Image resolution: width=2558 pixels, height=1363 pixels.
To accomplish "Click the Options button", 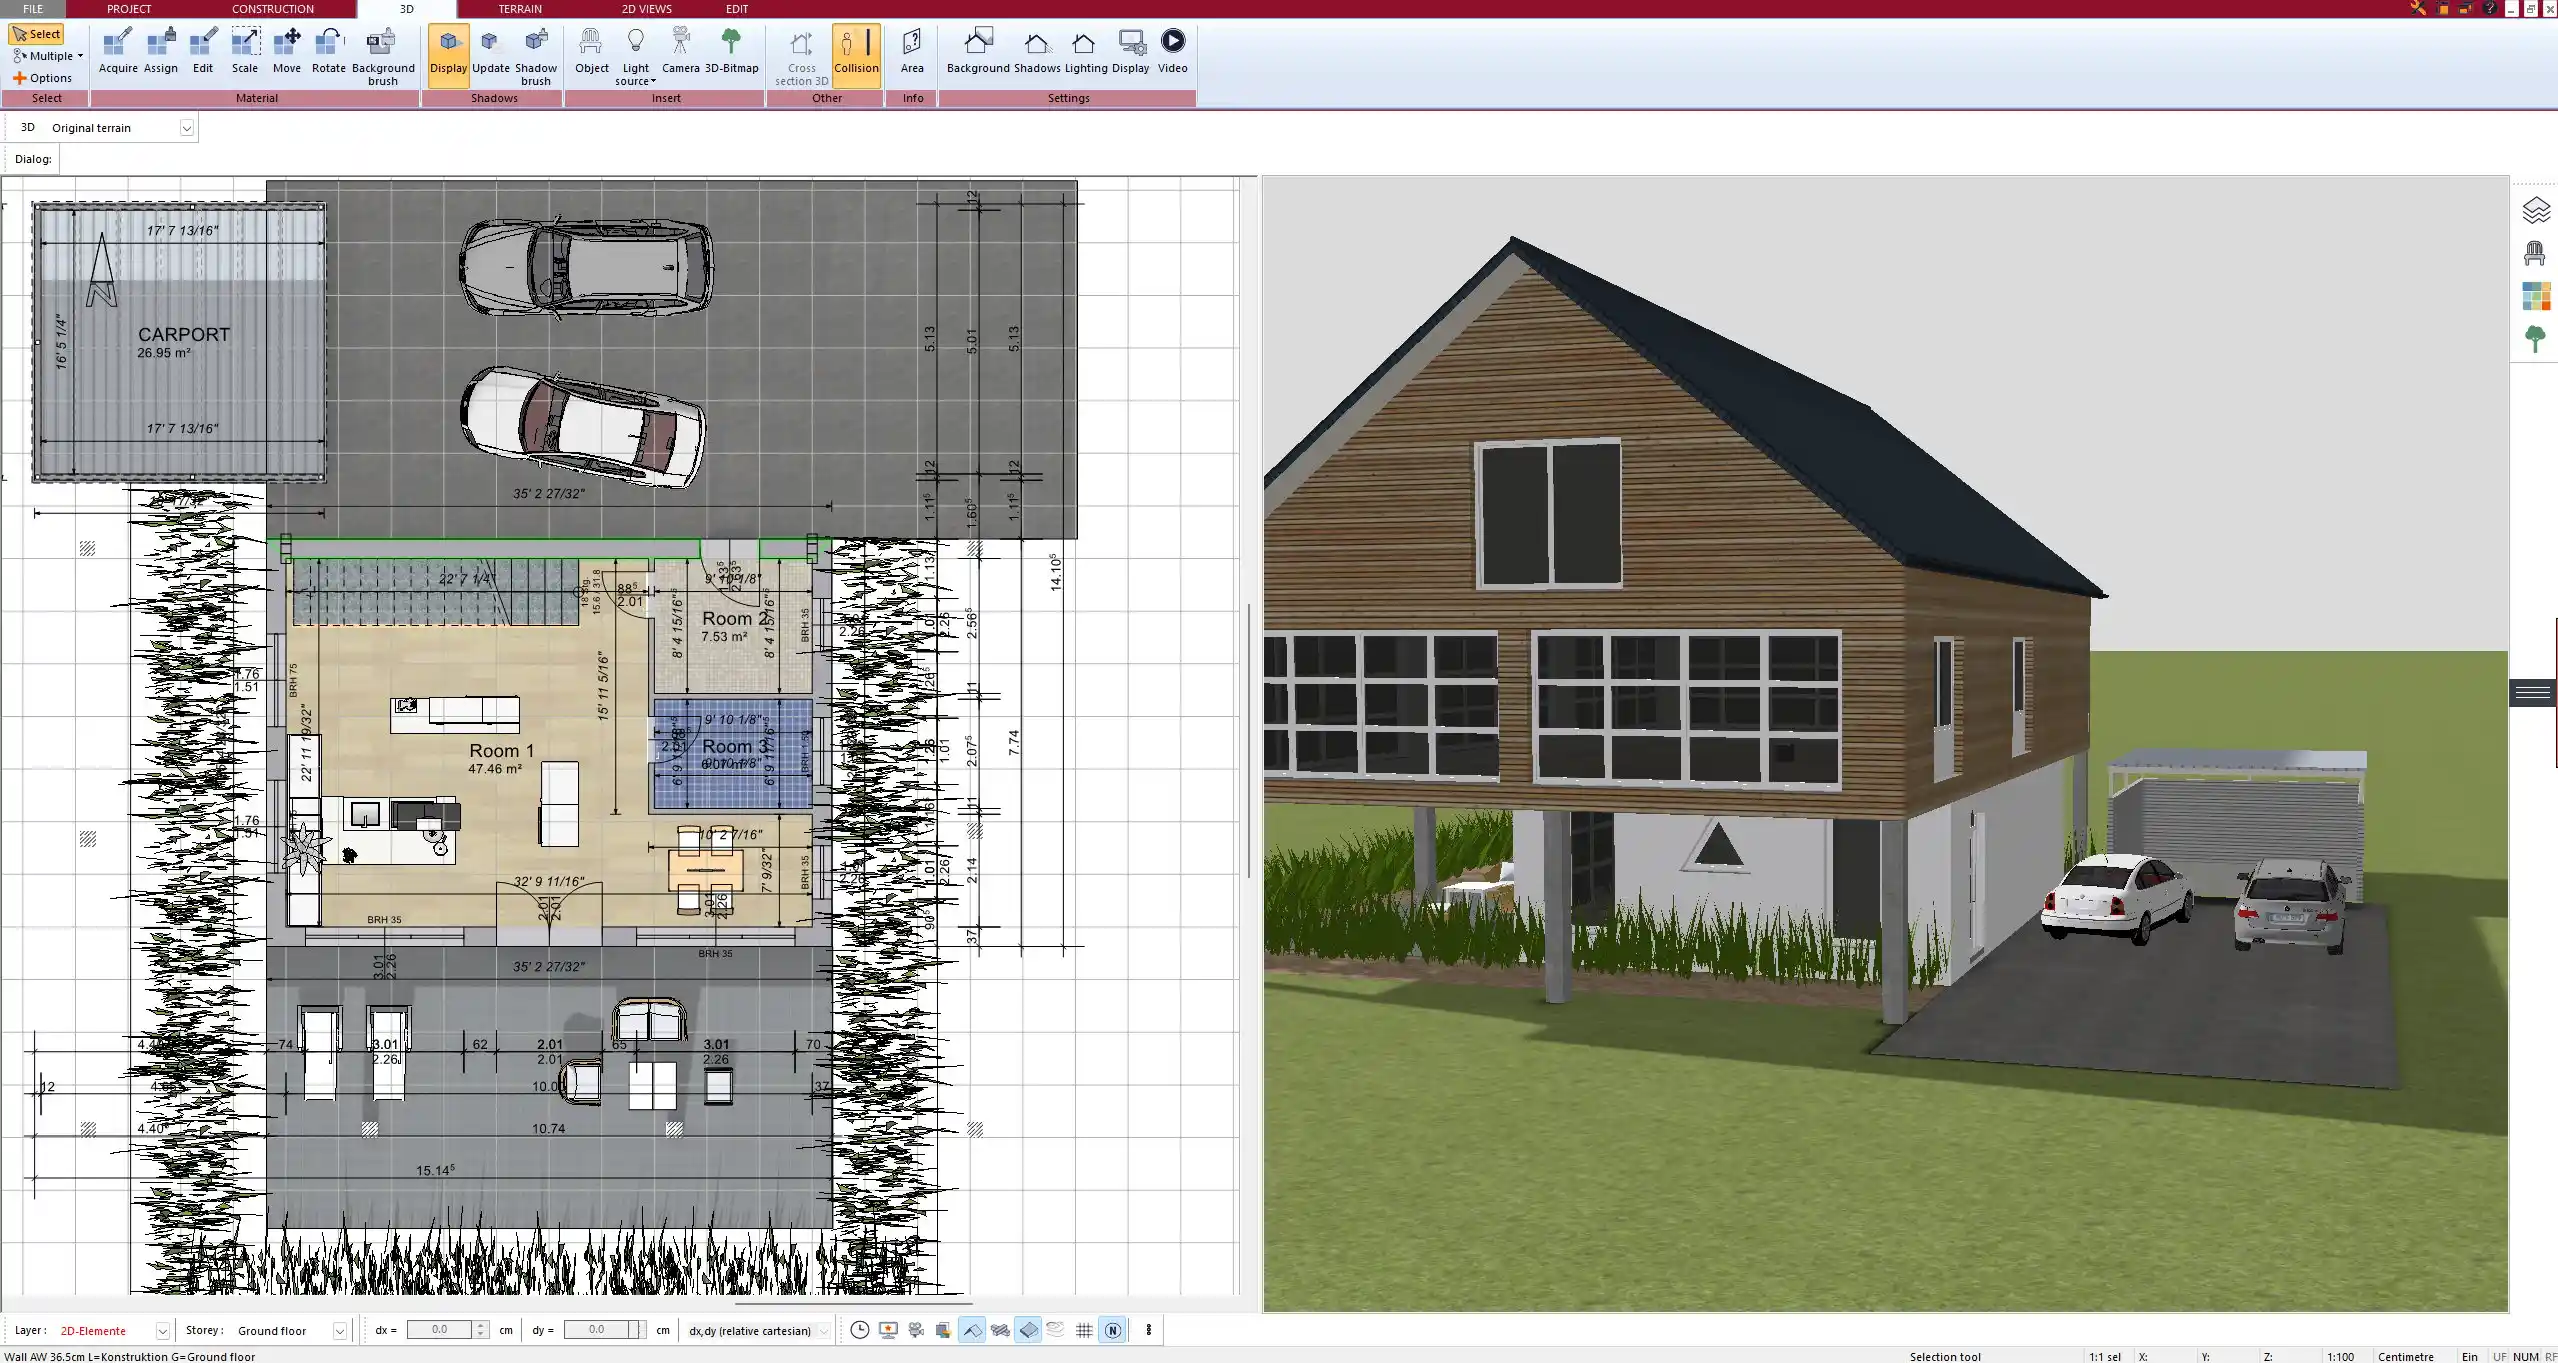I will pos(42,78).
